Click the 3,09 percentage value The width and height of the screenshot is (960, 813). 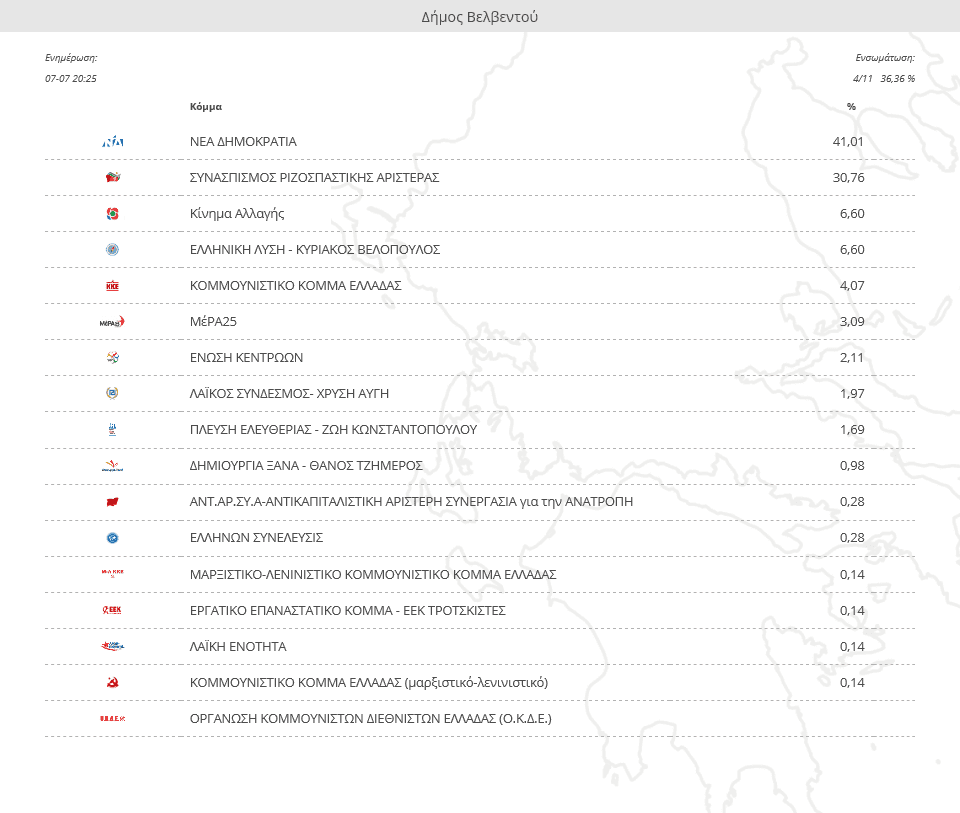(x=852, y=322)
